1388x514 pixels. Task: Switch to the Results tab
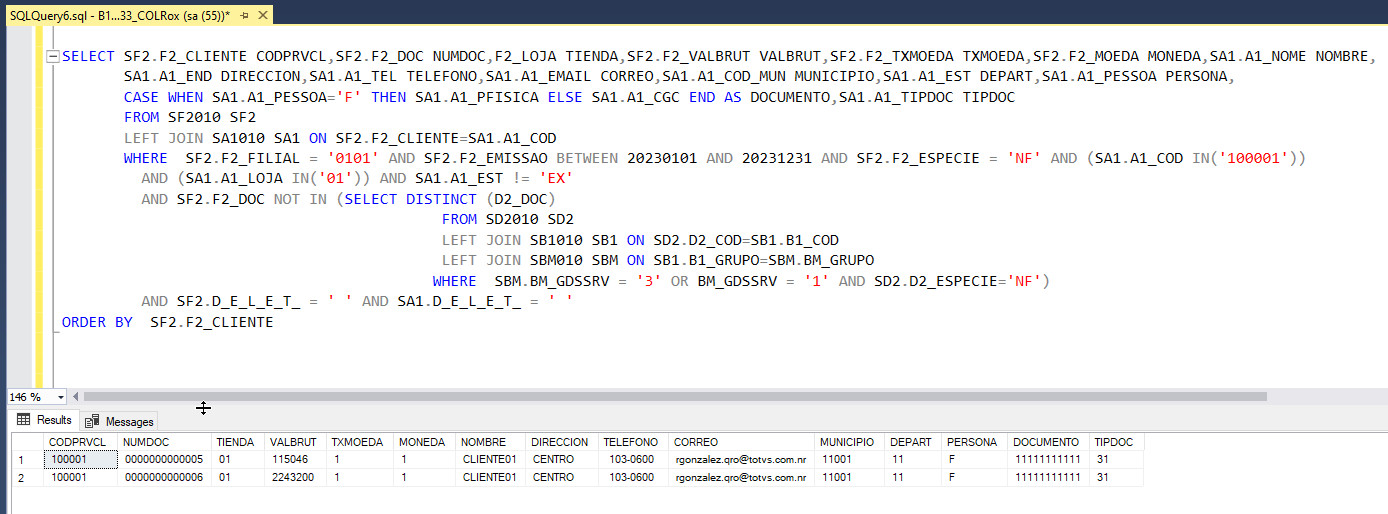click(x=43, y=421)
